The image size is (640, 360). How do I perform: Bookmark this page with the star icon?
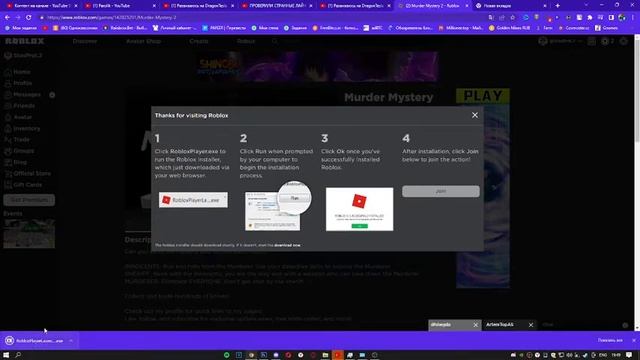pyautogui.click(x=513, y=18)
